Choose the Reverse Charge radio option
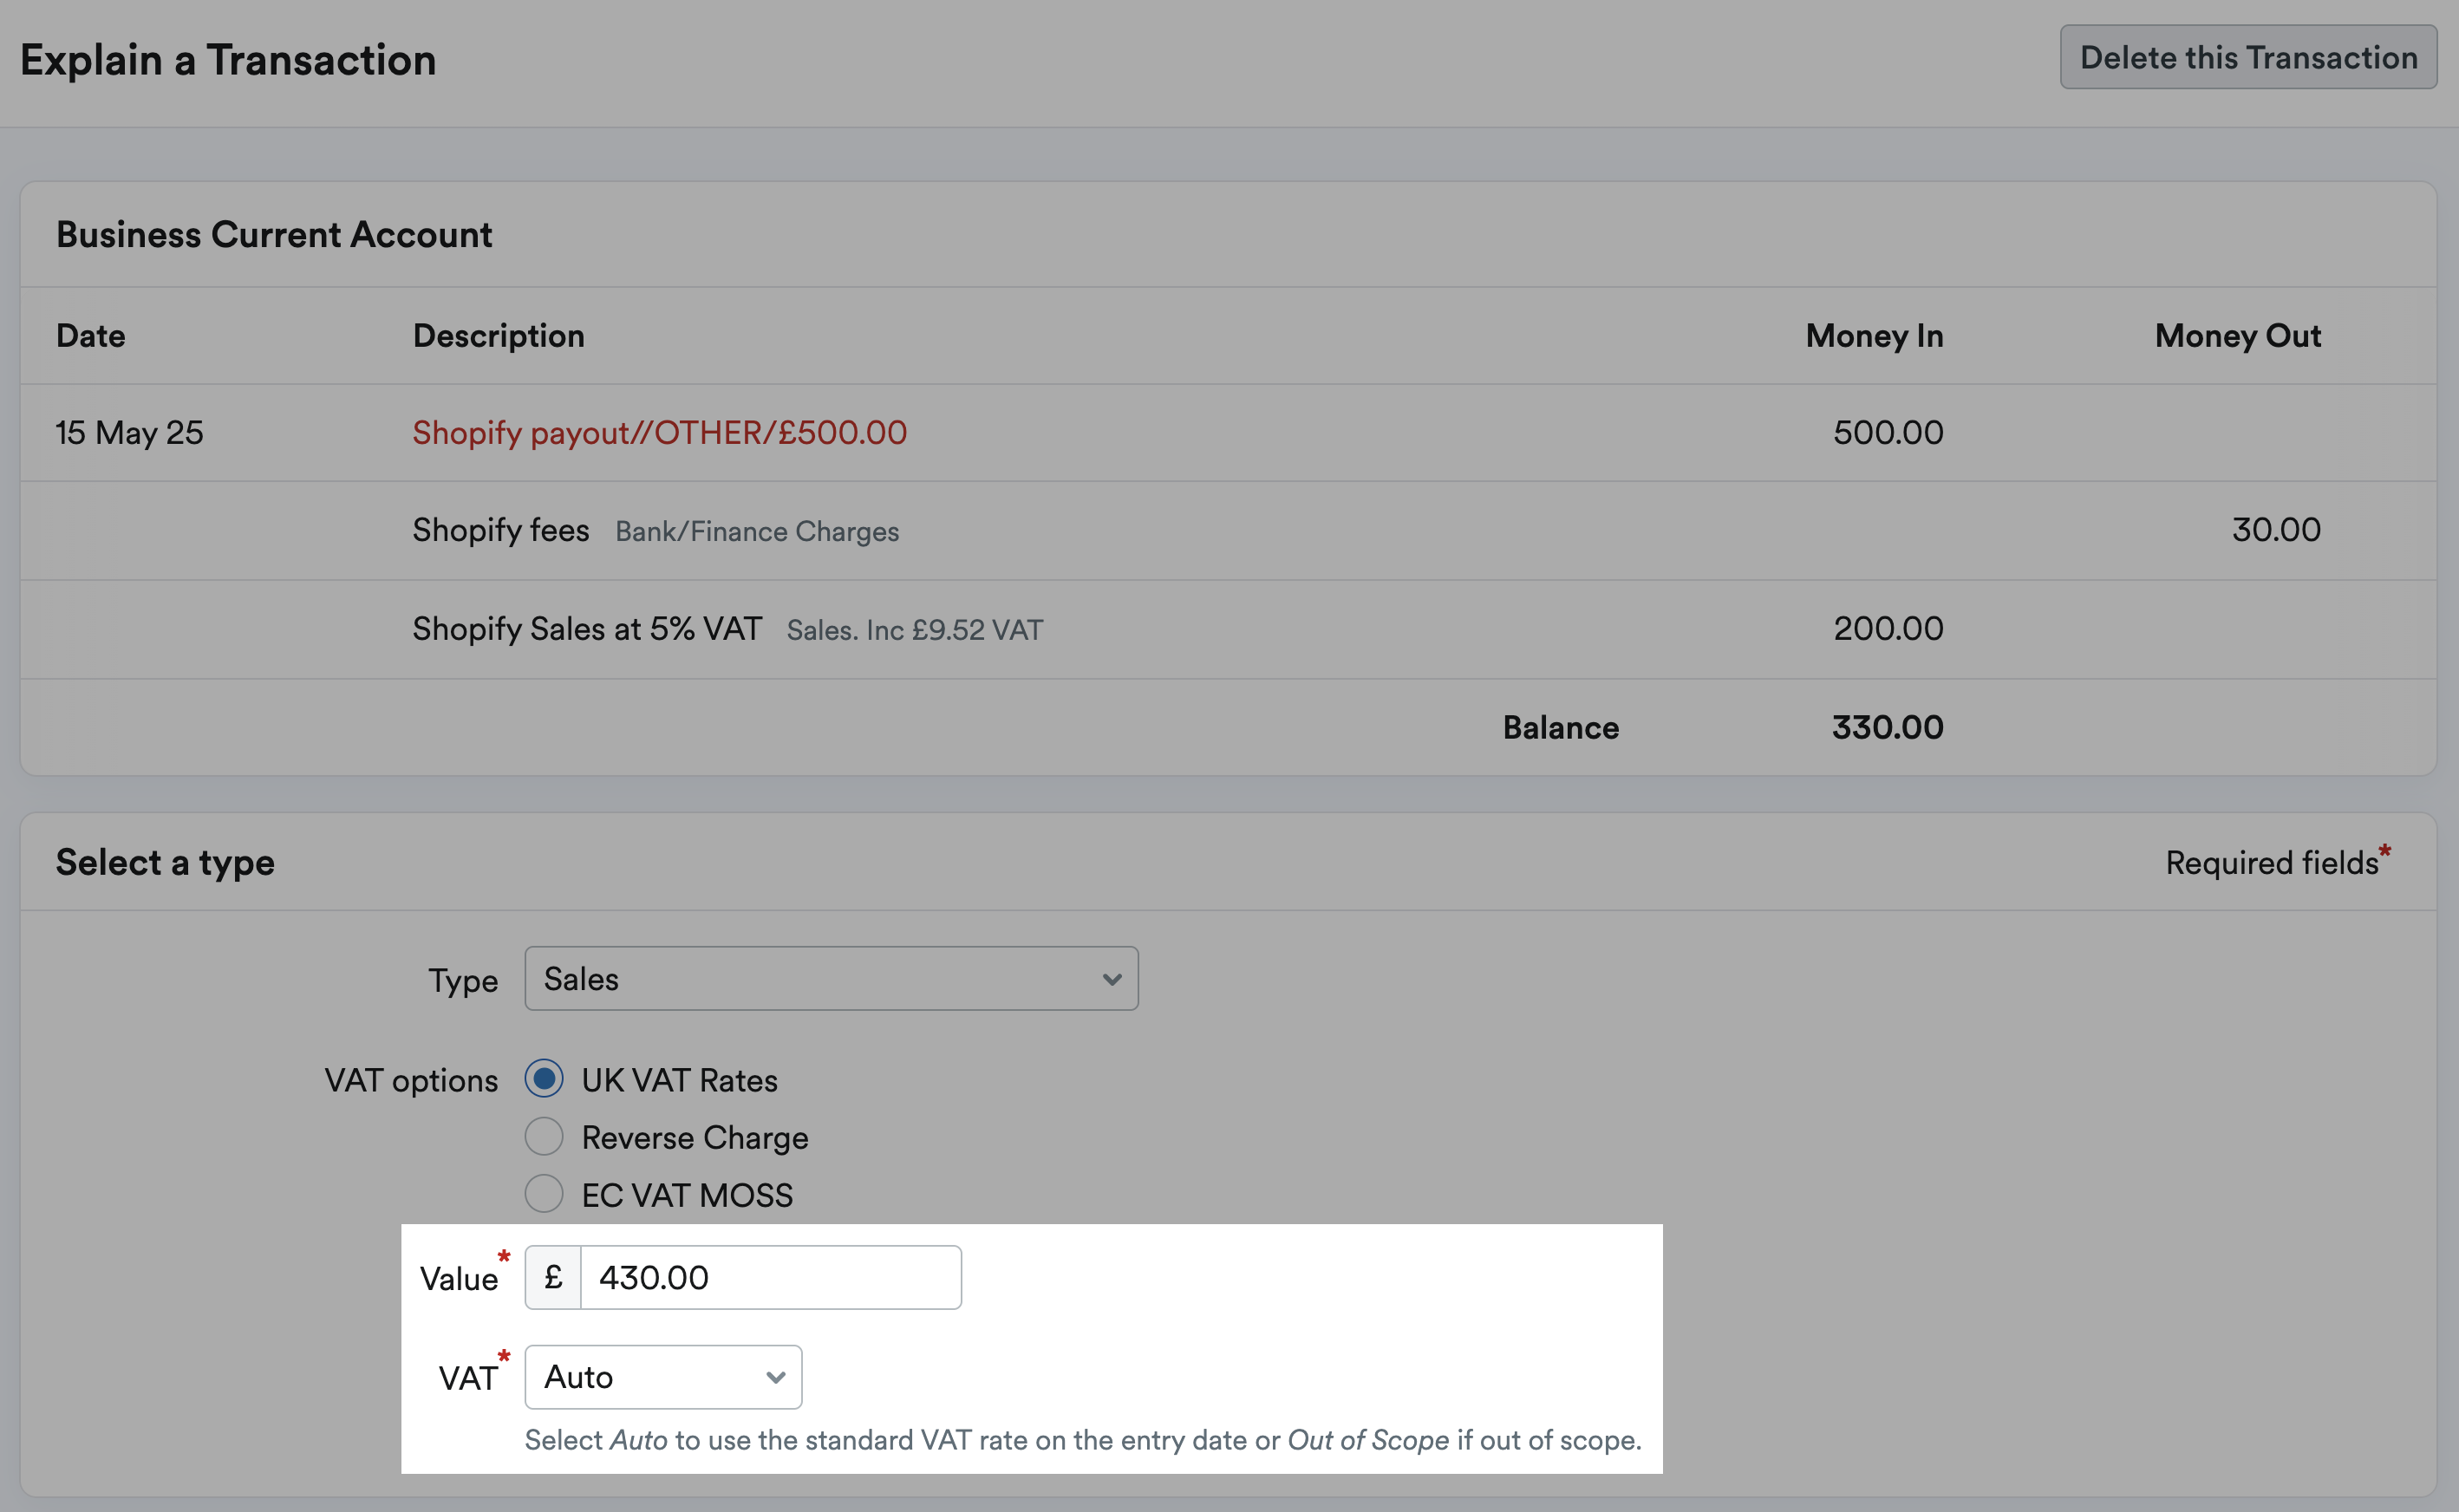 pyautogui.click(x=544, y=1137)
